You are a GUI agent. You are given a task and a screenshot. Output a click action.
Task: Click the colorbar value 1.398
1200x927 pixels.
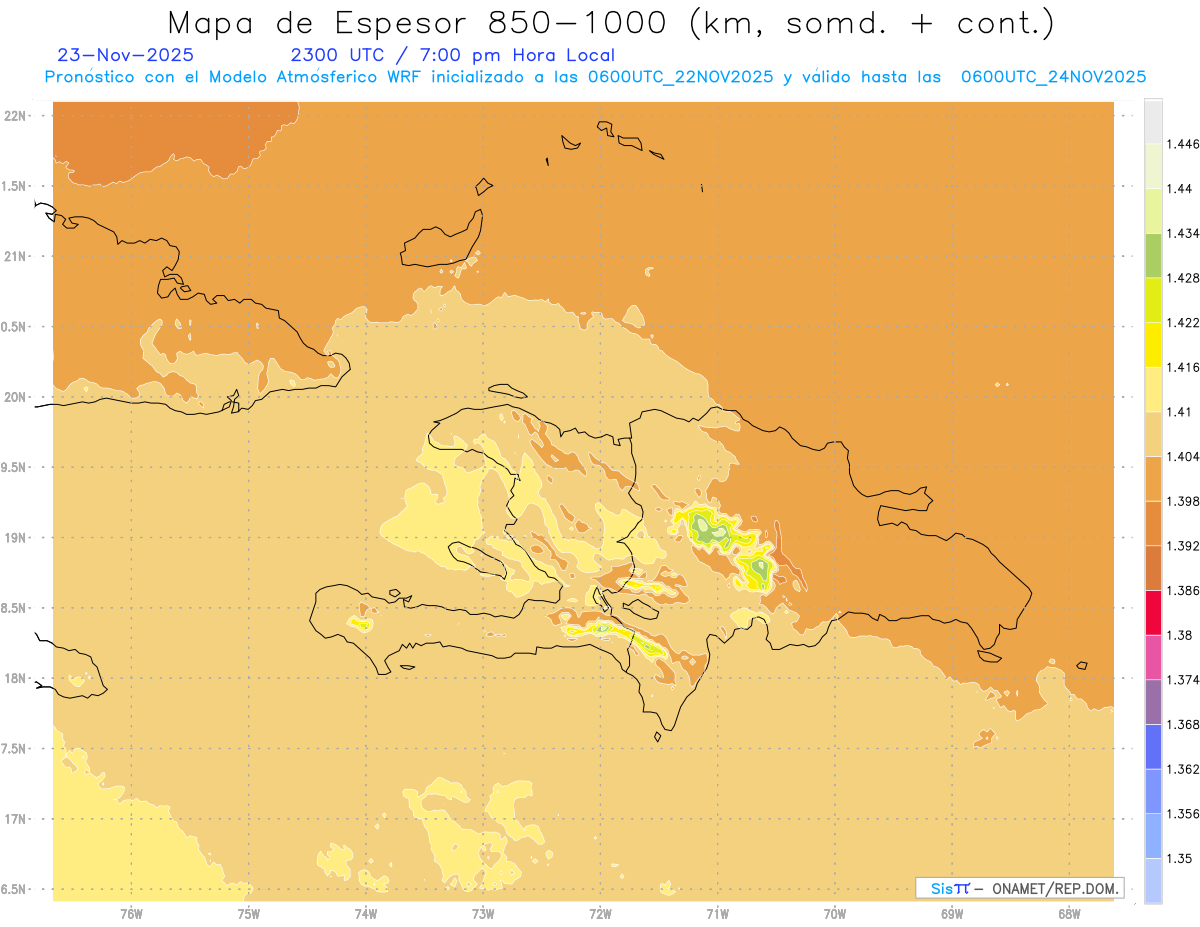click(1183, 501)
